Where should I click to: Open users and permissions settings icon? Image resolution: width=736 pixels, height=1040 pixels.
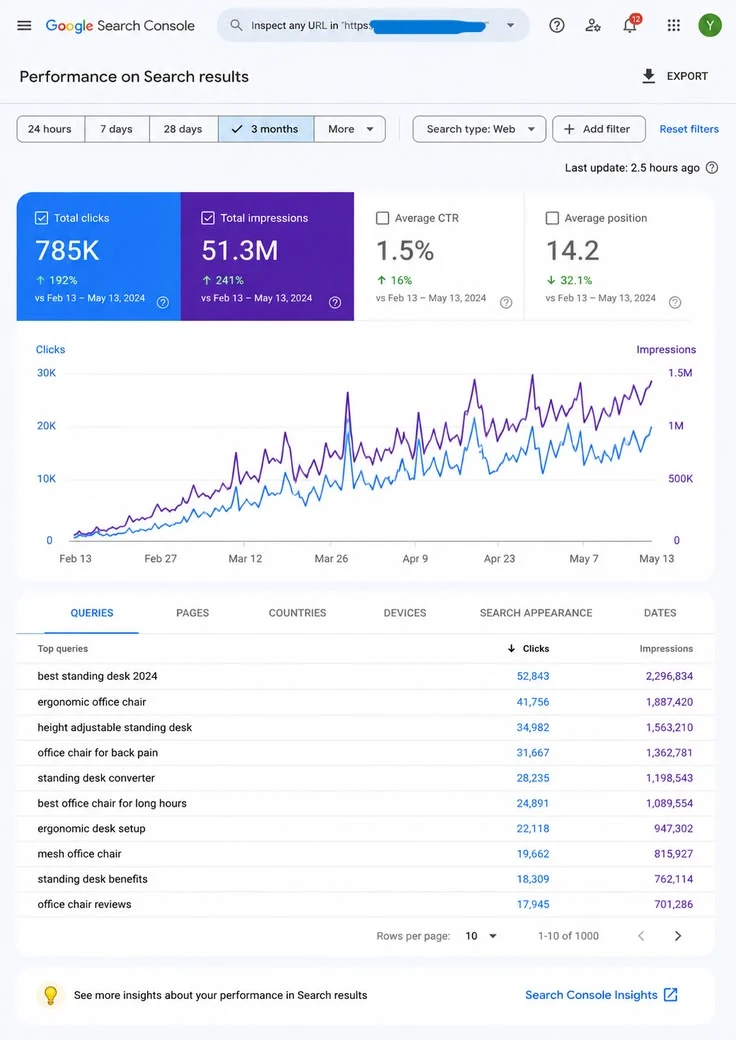pos(593,25)
